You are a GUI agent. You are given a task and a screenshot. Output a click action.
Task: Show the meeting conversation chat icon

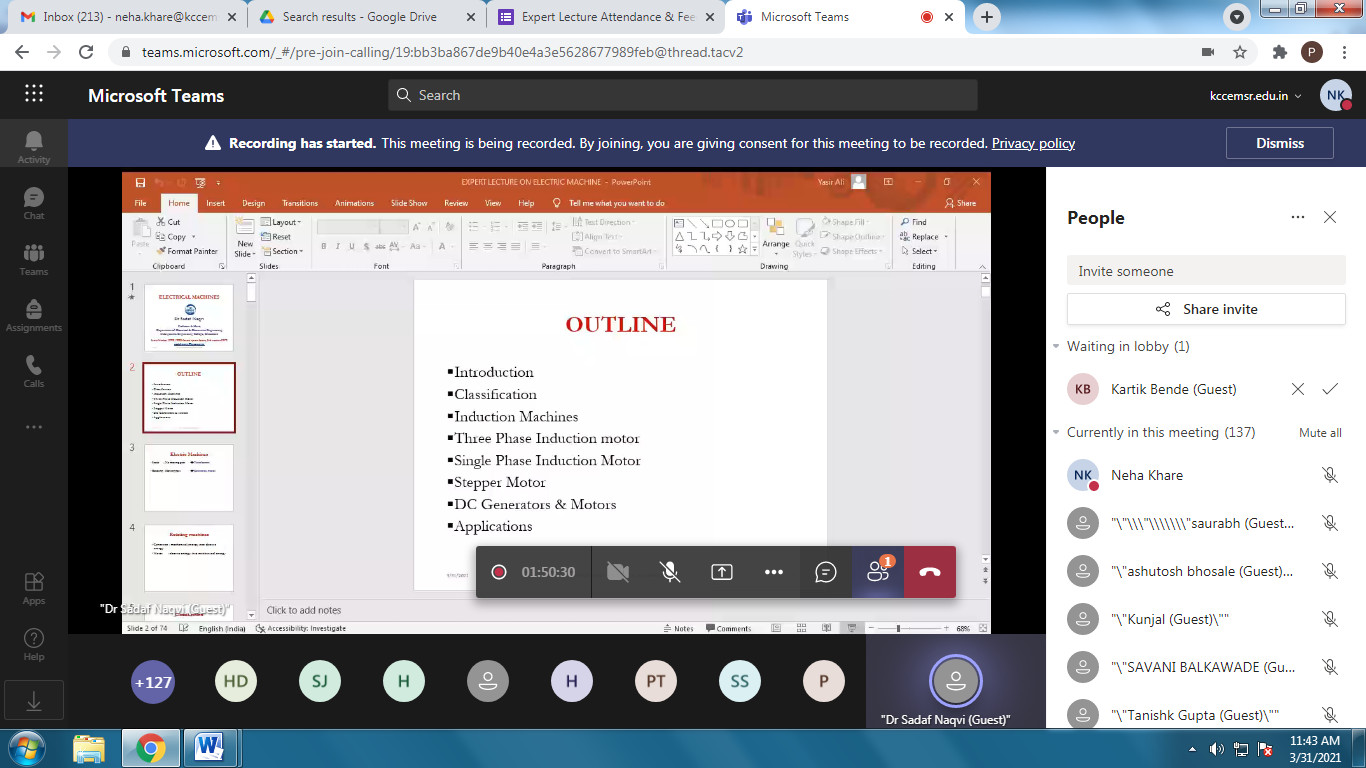tap(825, 572)
